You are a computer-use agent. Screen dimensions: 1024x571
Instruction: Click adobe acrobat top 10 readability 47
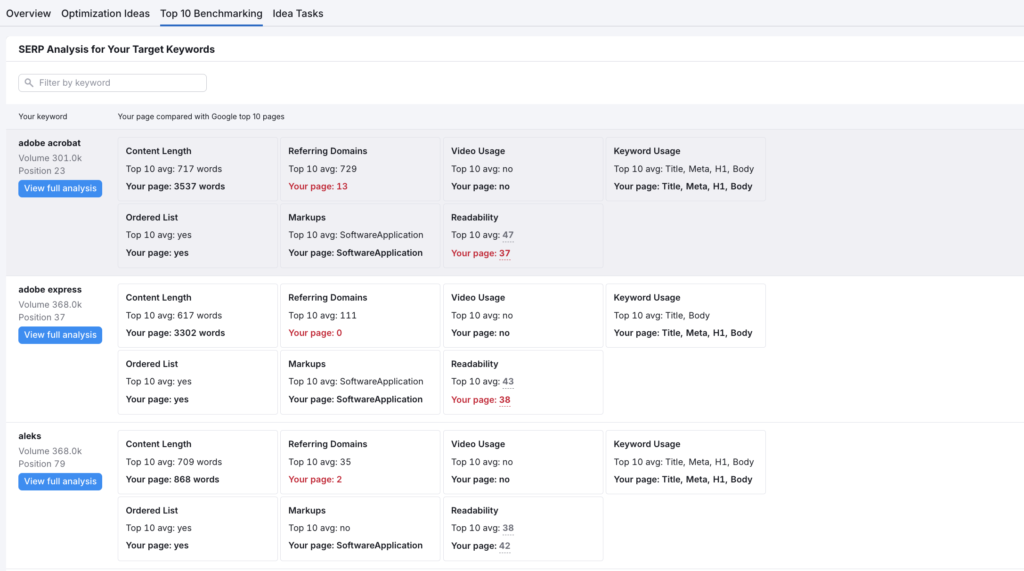pyautogui.click(x=508, y=235)
